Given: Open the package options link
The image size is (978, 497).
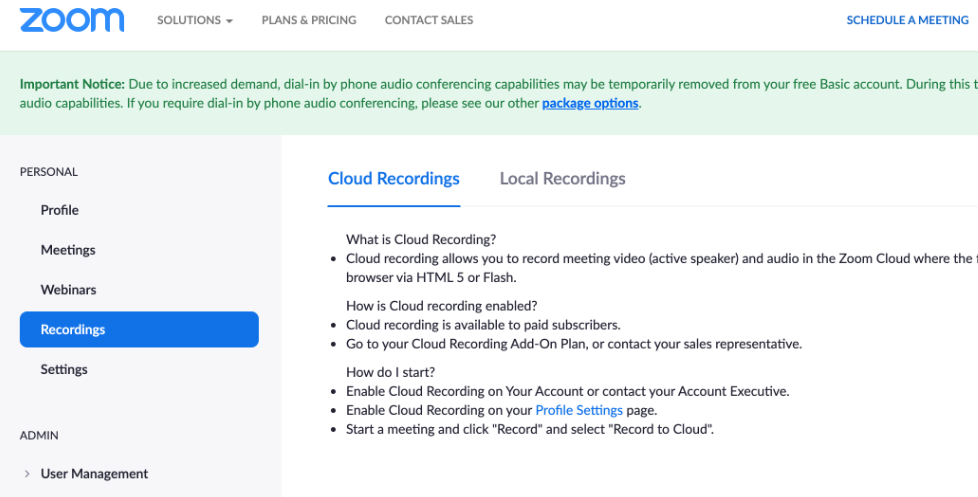Looking at the screenshot, I should point(590,103).
